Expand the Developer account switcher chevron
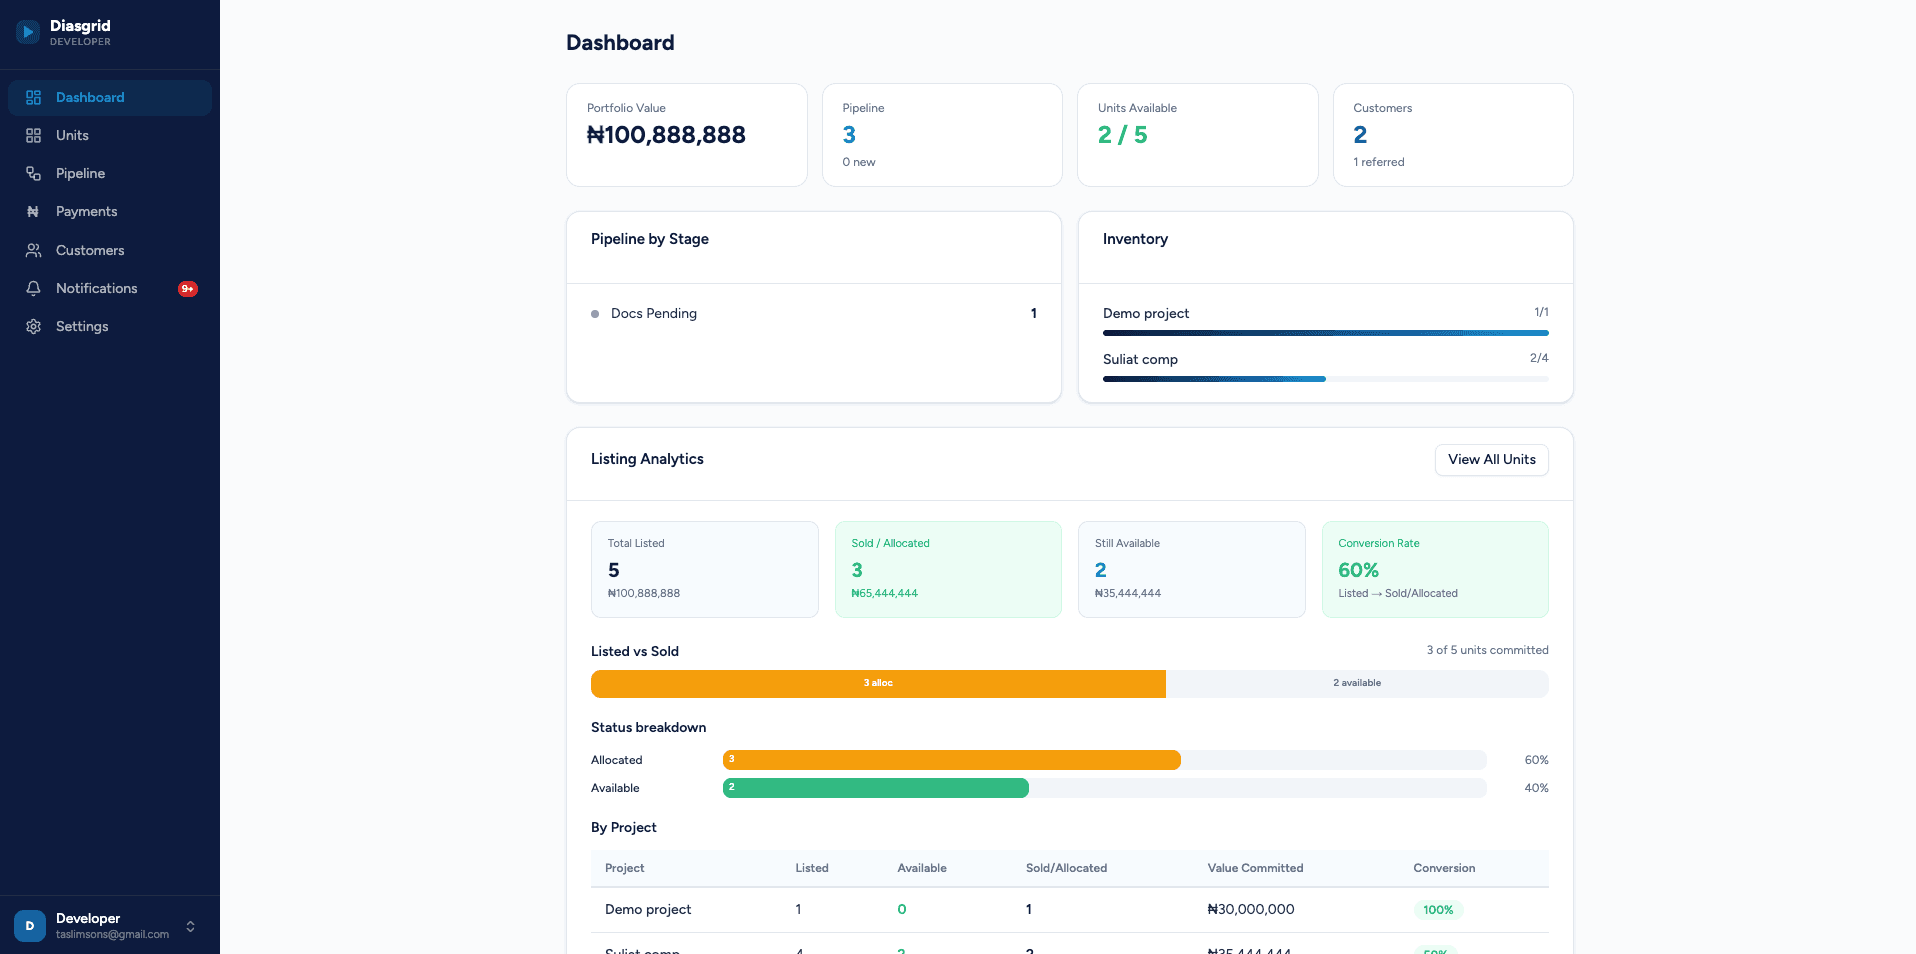1916x954 pixels. tap(190, 926)
